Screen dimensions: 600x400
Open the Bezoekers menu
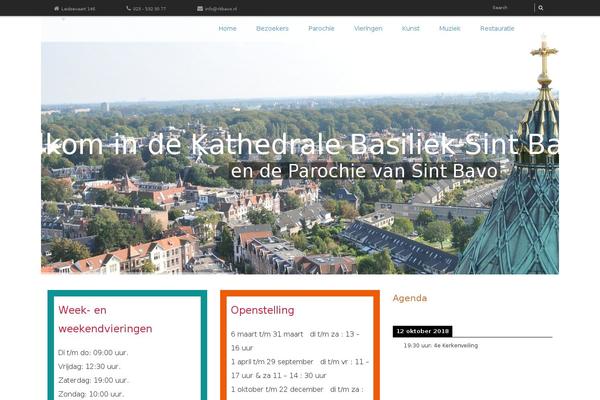click(x=272, y=28)
